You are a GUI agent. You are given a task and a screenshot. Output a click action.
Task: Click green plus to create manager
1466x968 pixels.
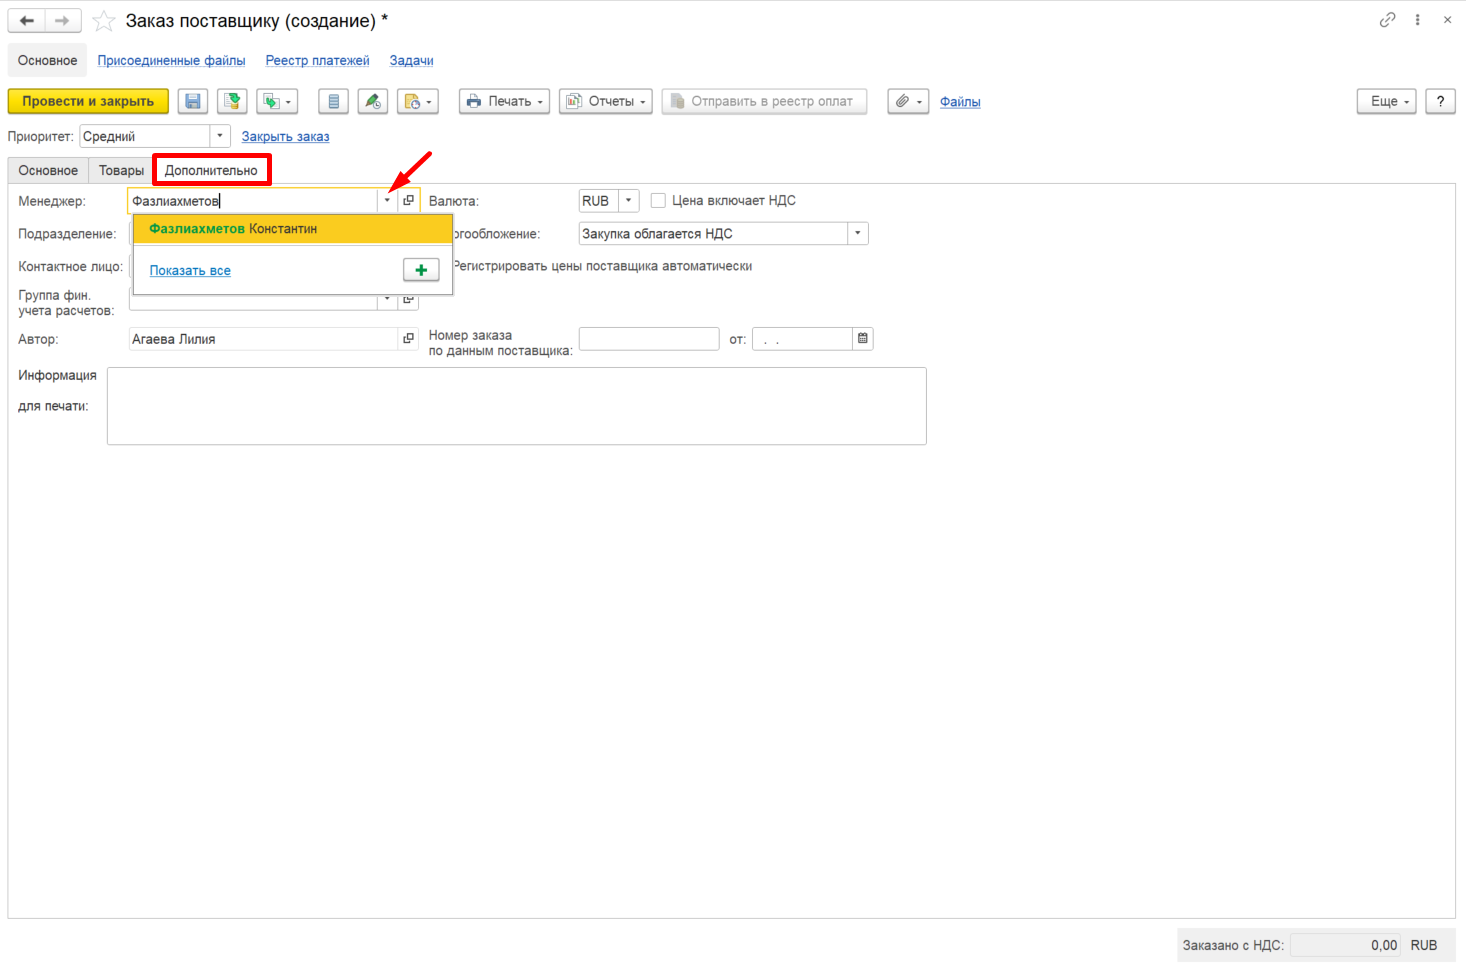pyautogui.click(x=421, y=270)
